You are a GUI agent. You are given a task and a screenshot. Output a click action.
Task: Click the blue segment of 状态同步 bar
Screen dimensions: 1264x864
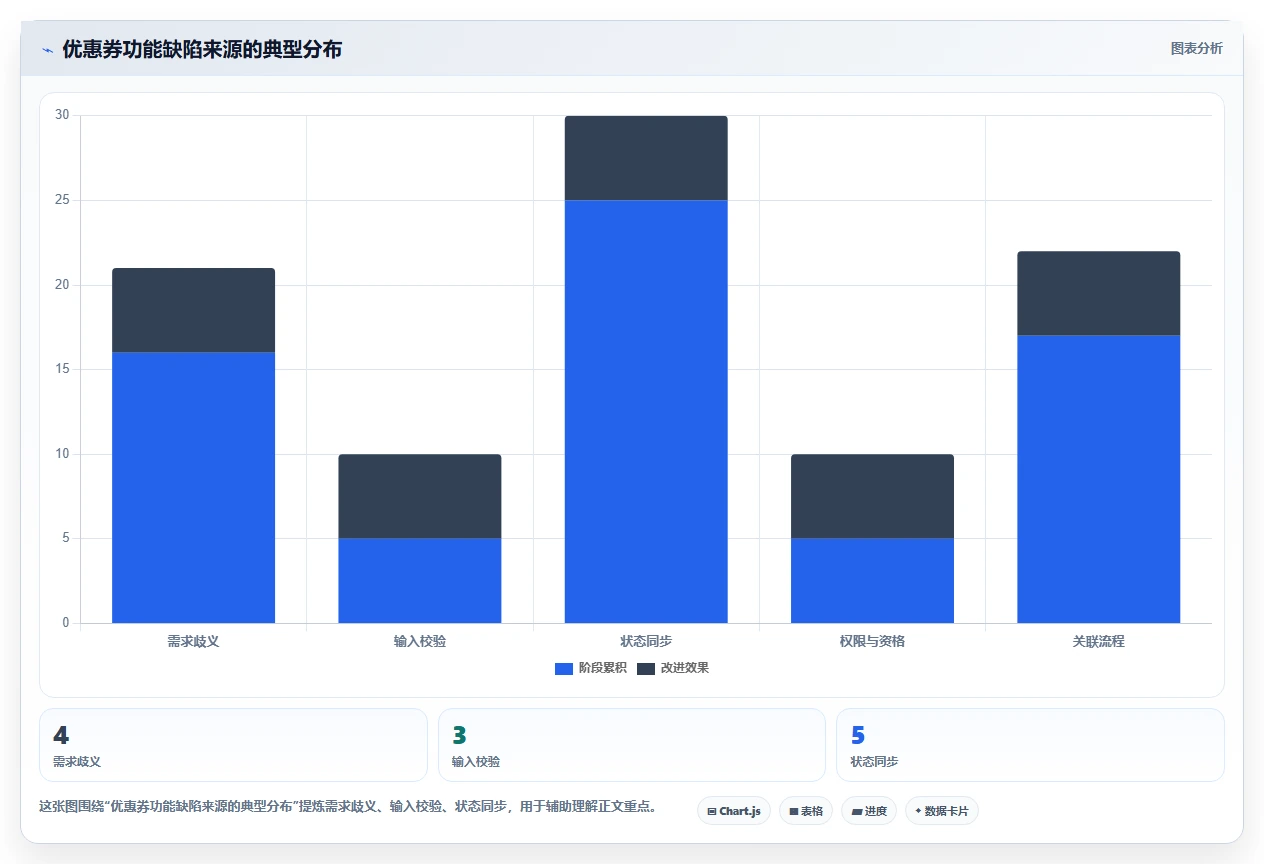tap(646, 412)
